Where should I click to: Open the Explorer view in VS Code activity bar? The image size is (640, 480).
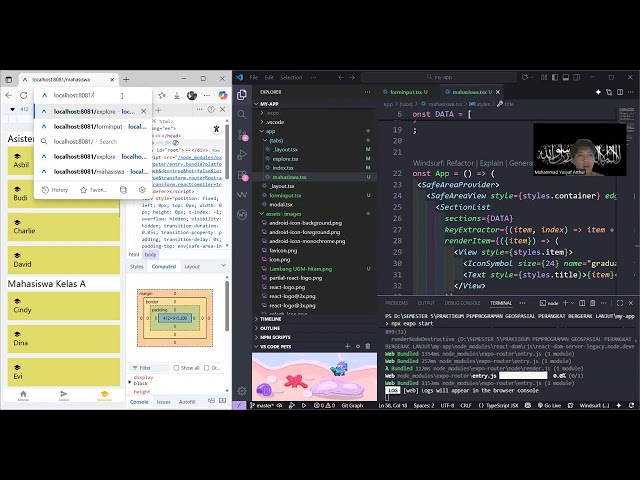[x=242, y=95]
